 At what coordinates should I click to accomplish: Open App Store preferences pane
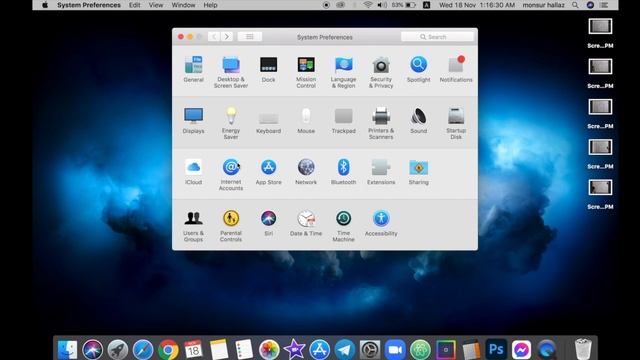click(x=269, y=172)
